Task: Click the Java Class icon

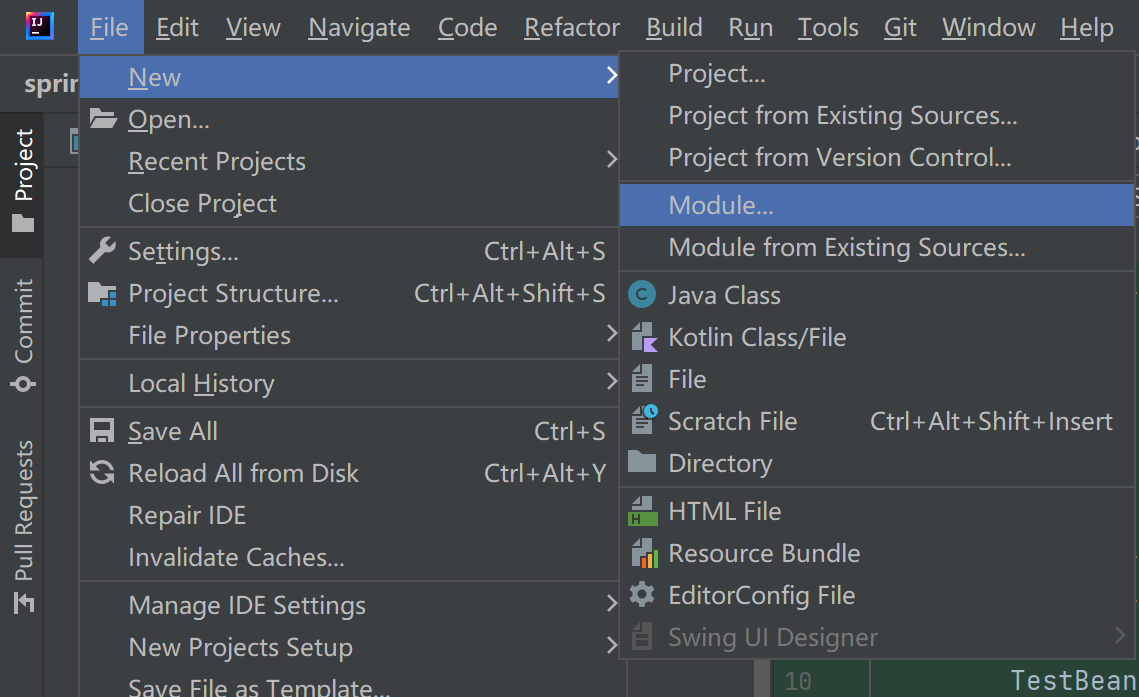Action: (642, 295)
